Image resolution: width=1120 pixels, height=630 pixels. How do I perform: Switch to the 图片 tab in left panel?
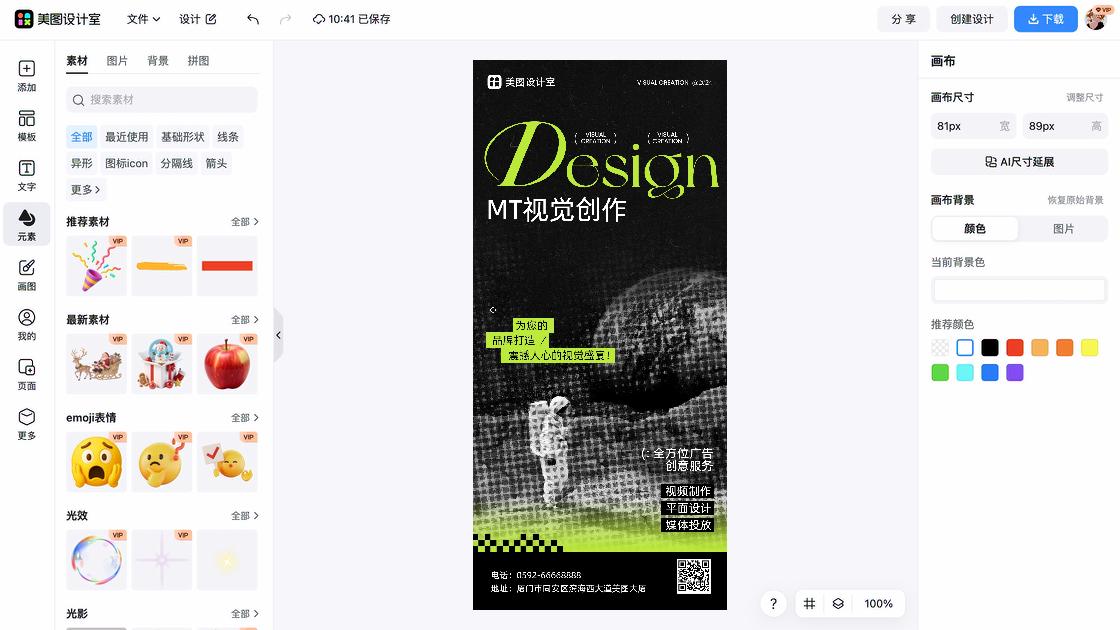pyautogui.click(x=117, y=61)
